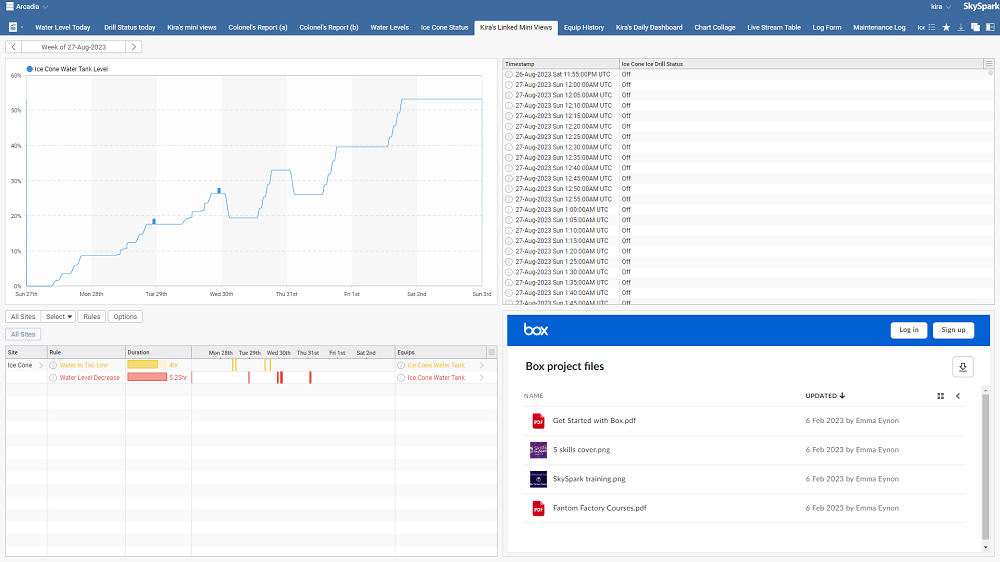
Task: Switch to Drill Status today tab
Action: (x=129, y=27)
